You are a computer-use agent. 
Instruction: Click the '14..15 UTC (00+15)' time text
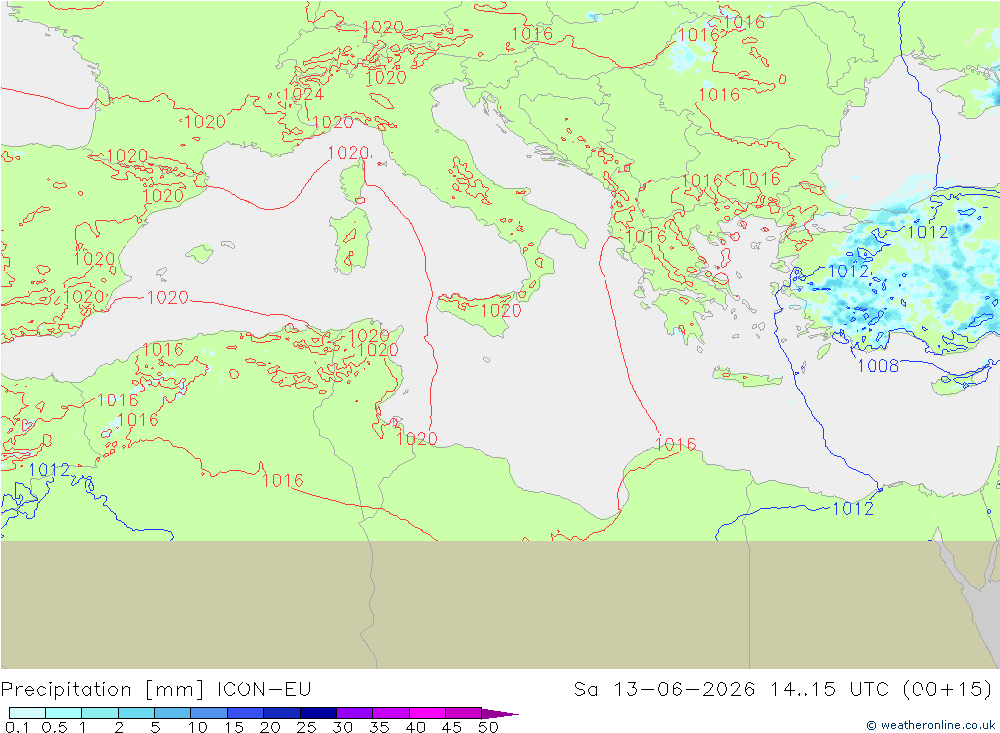point(881,690)
